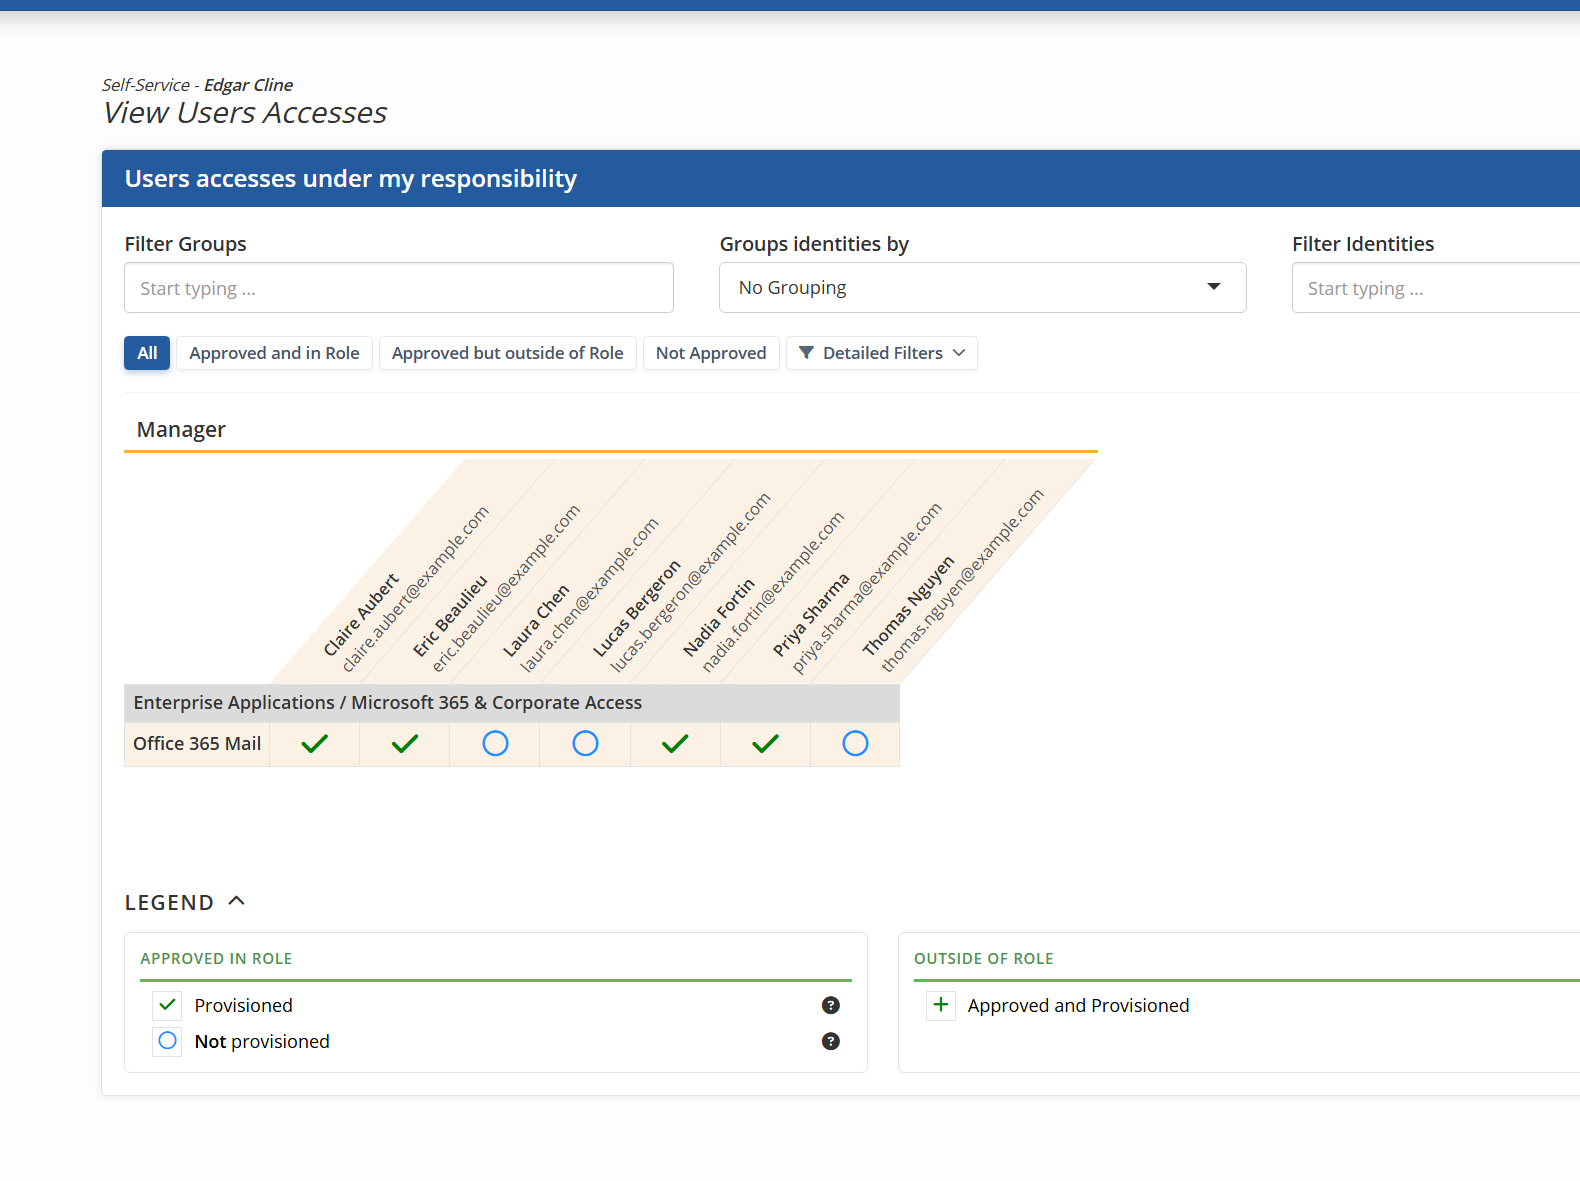The height and width of the screenshot is (1181, 1580).
Task: Select the Manager tab heading
Action: coord(181,430)
